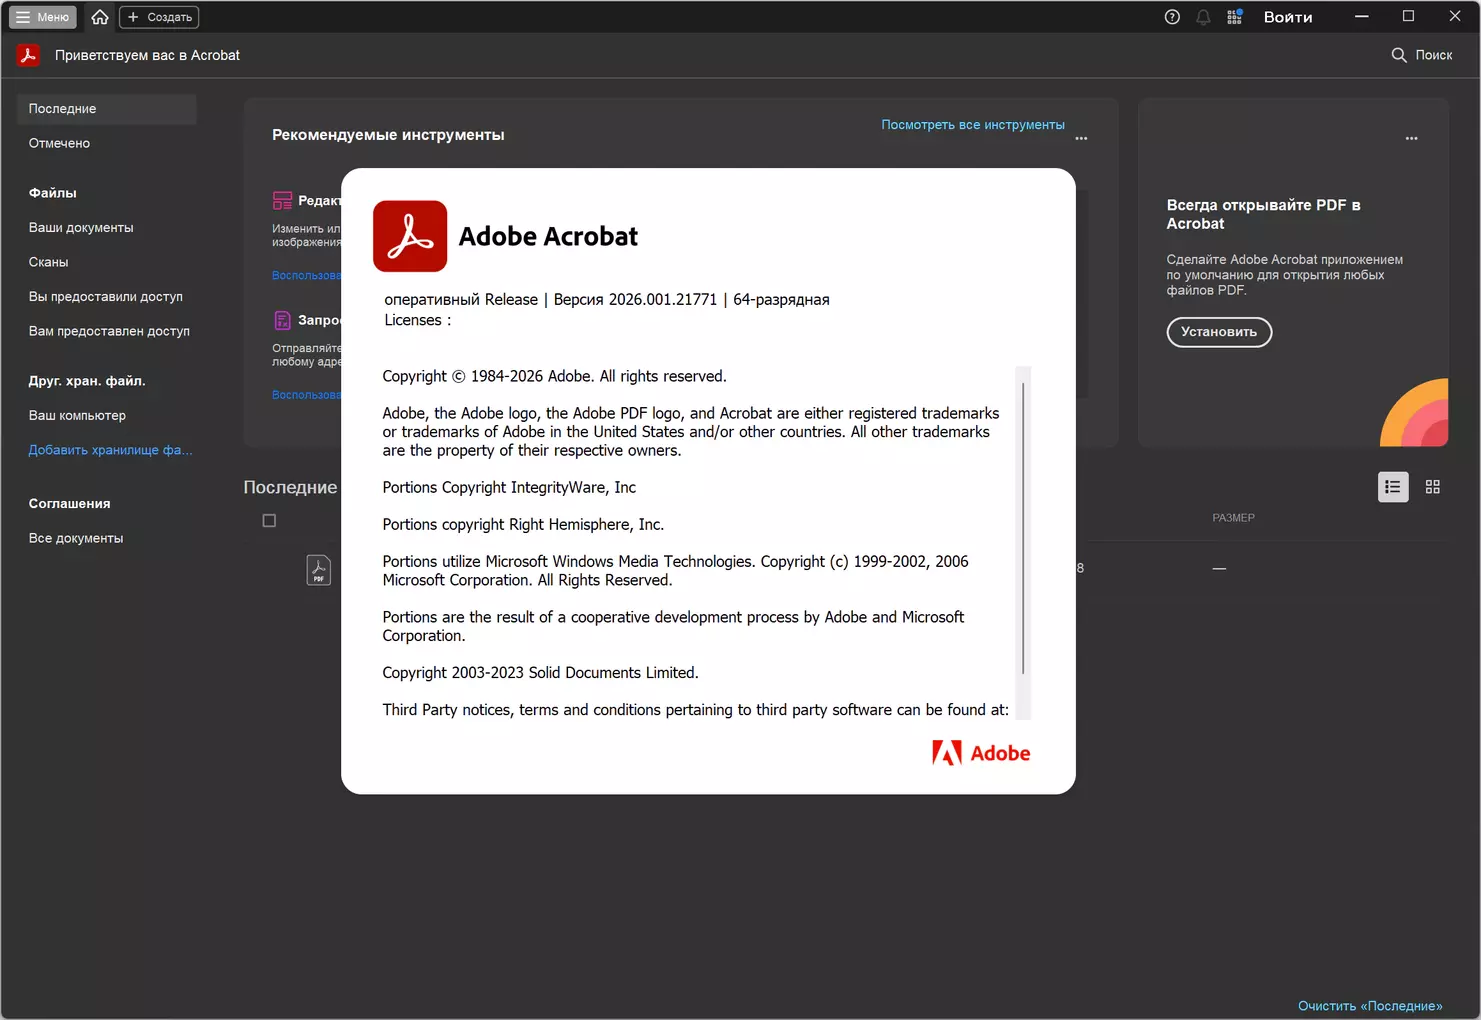1481x1020 pixels.
Task: Open the notifications bell icon
Action: 1203,17
